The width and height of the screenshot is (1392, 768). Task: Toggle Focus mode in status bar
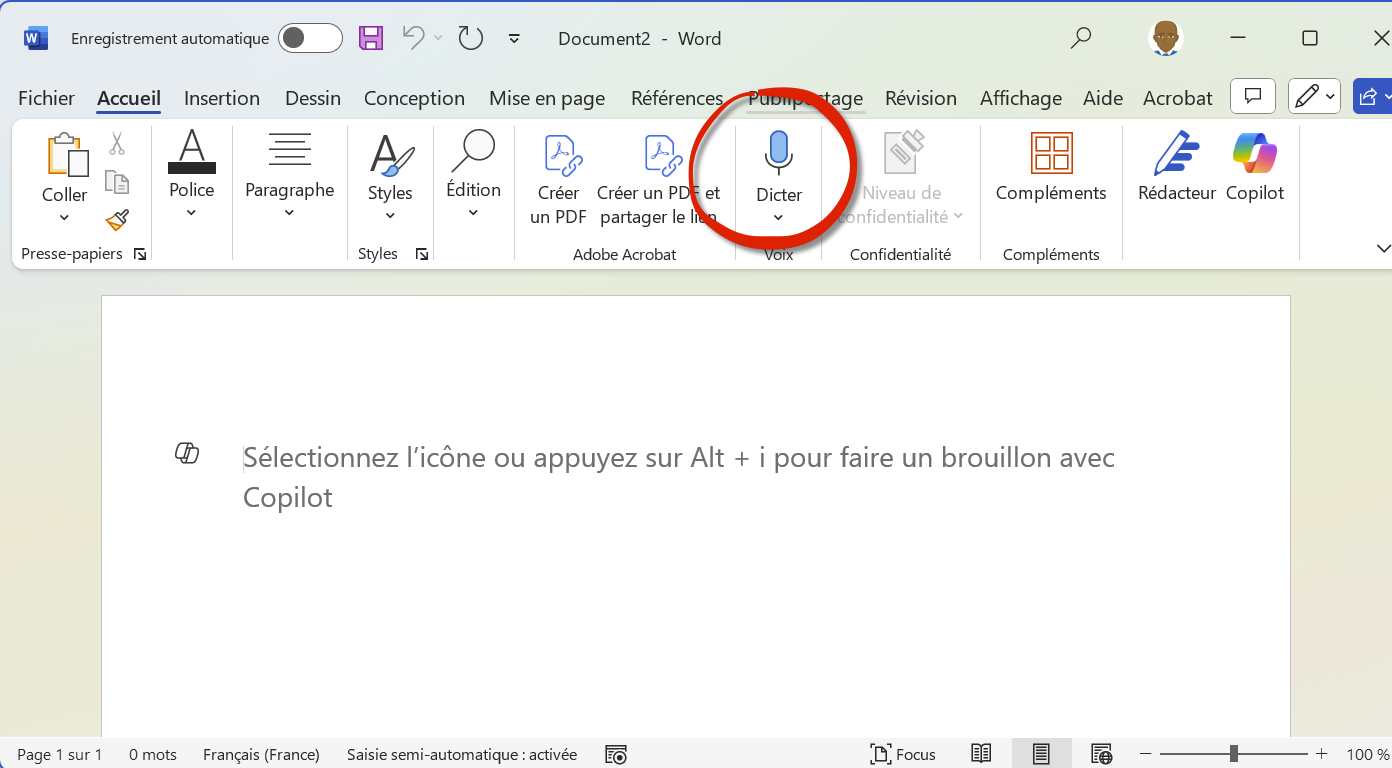pyautogui.click(x=903, y=754)
